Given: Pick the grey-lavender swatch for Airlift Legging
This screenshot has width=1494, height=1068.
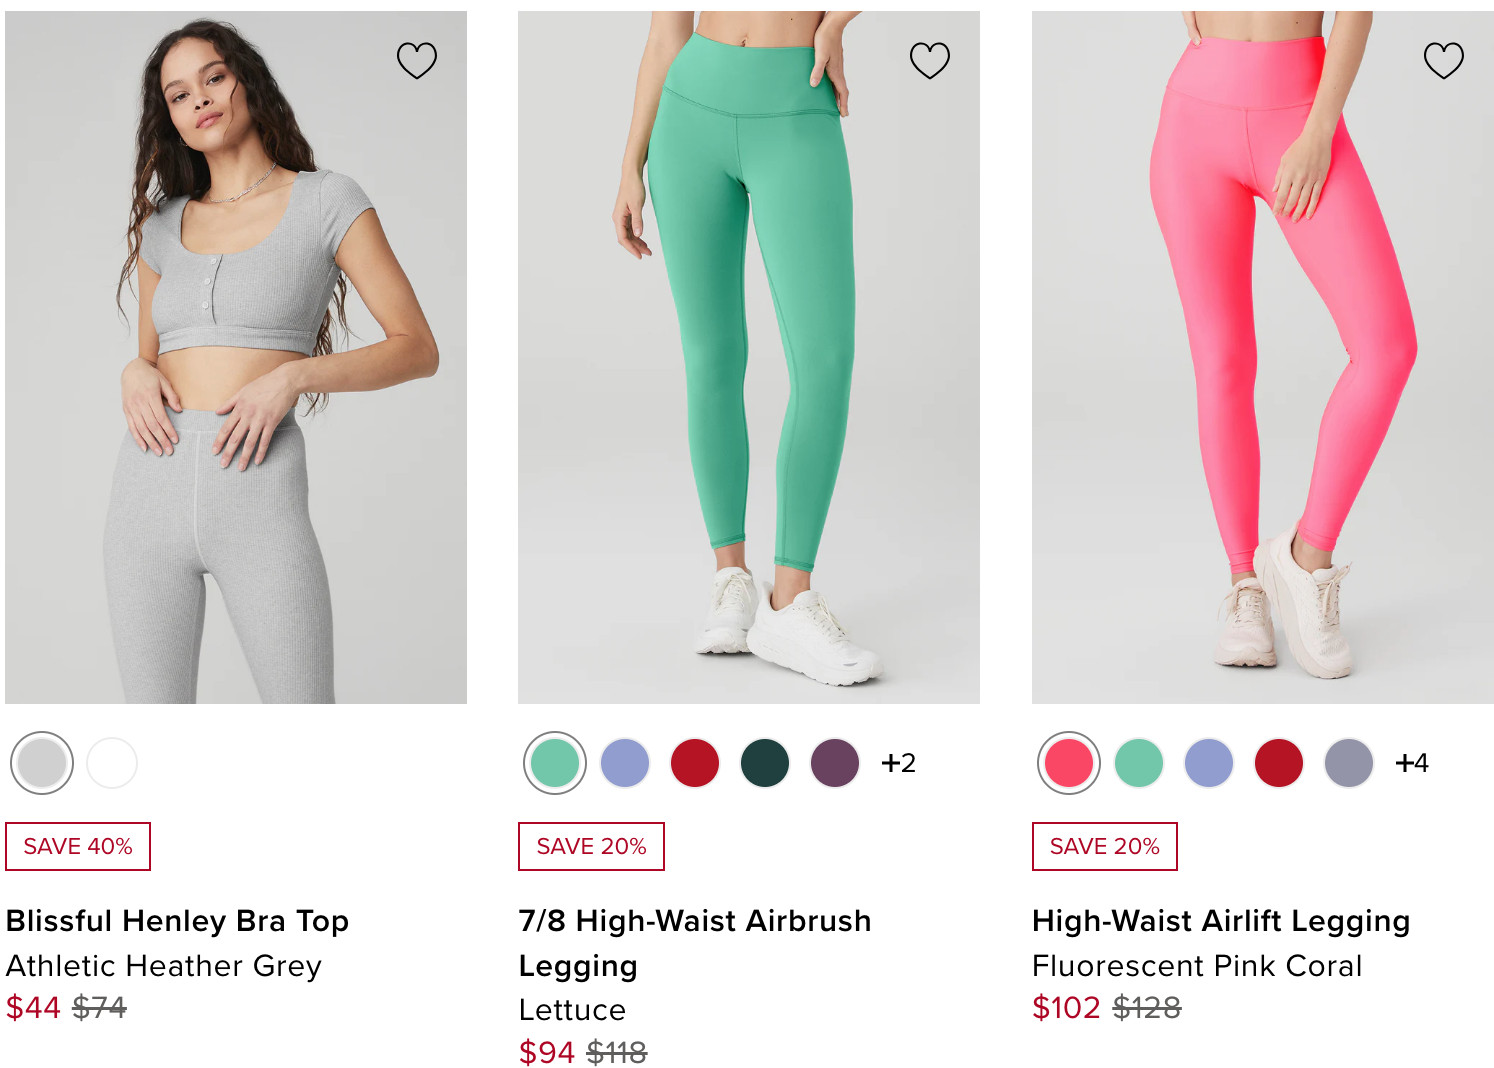Looking at the screenshot, I should [x=1349, y=763].
